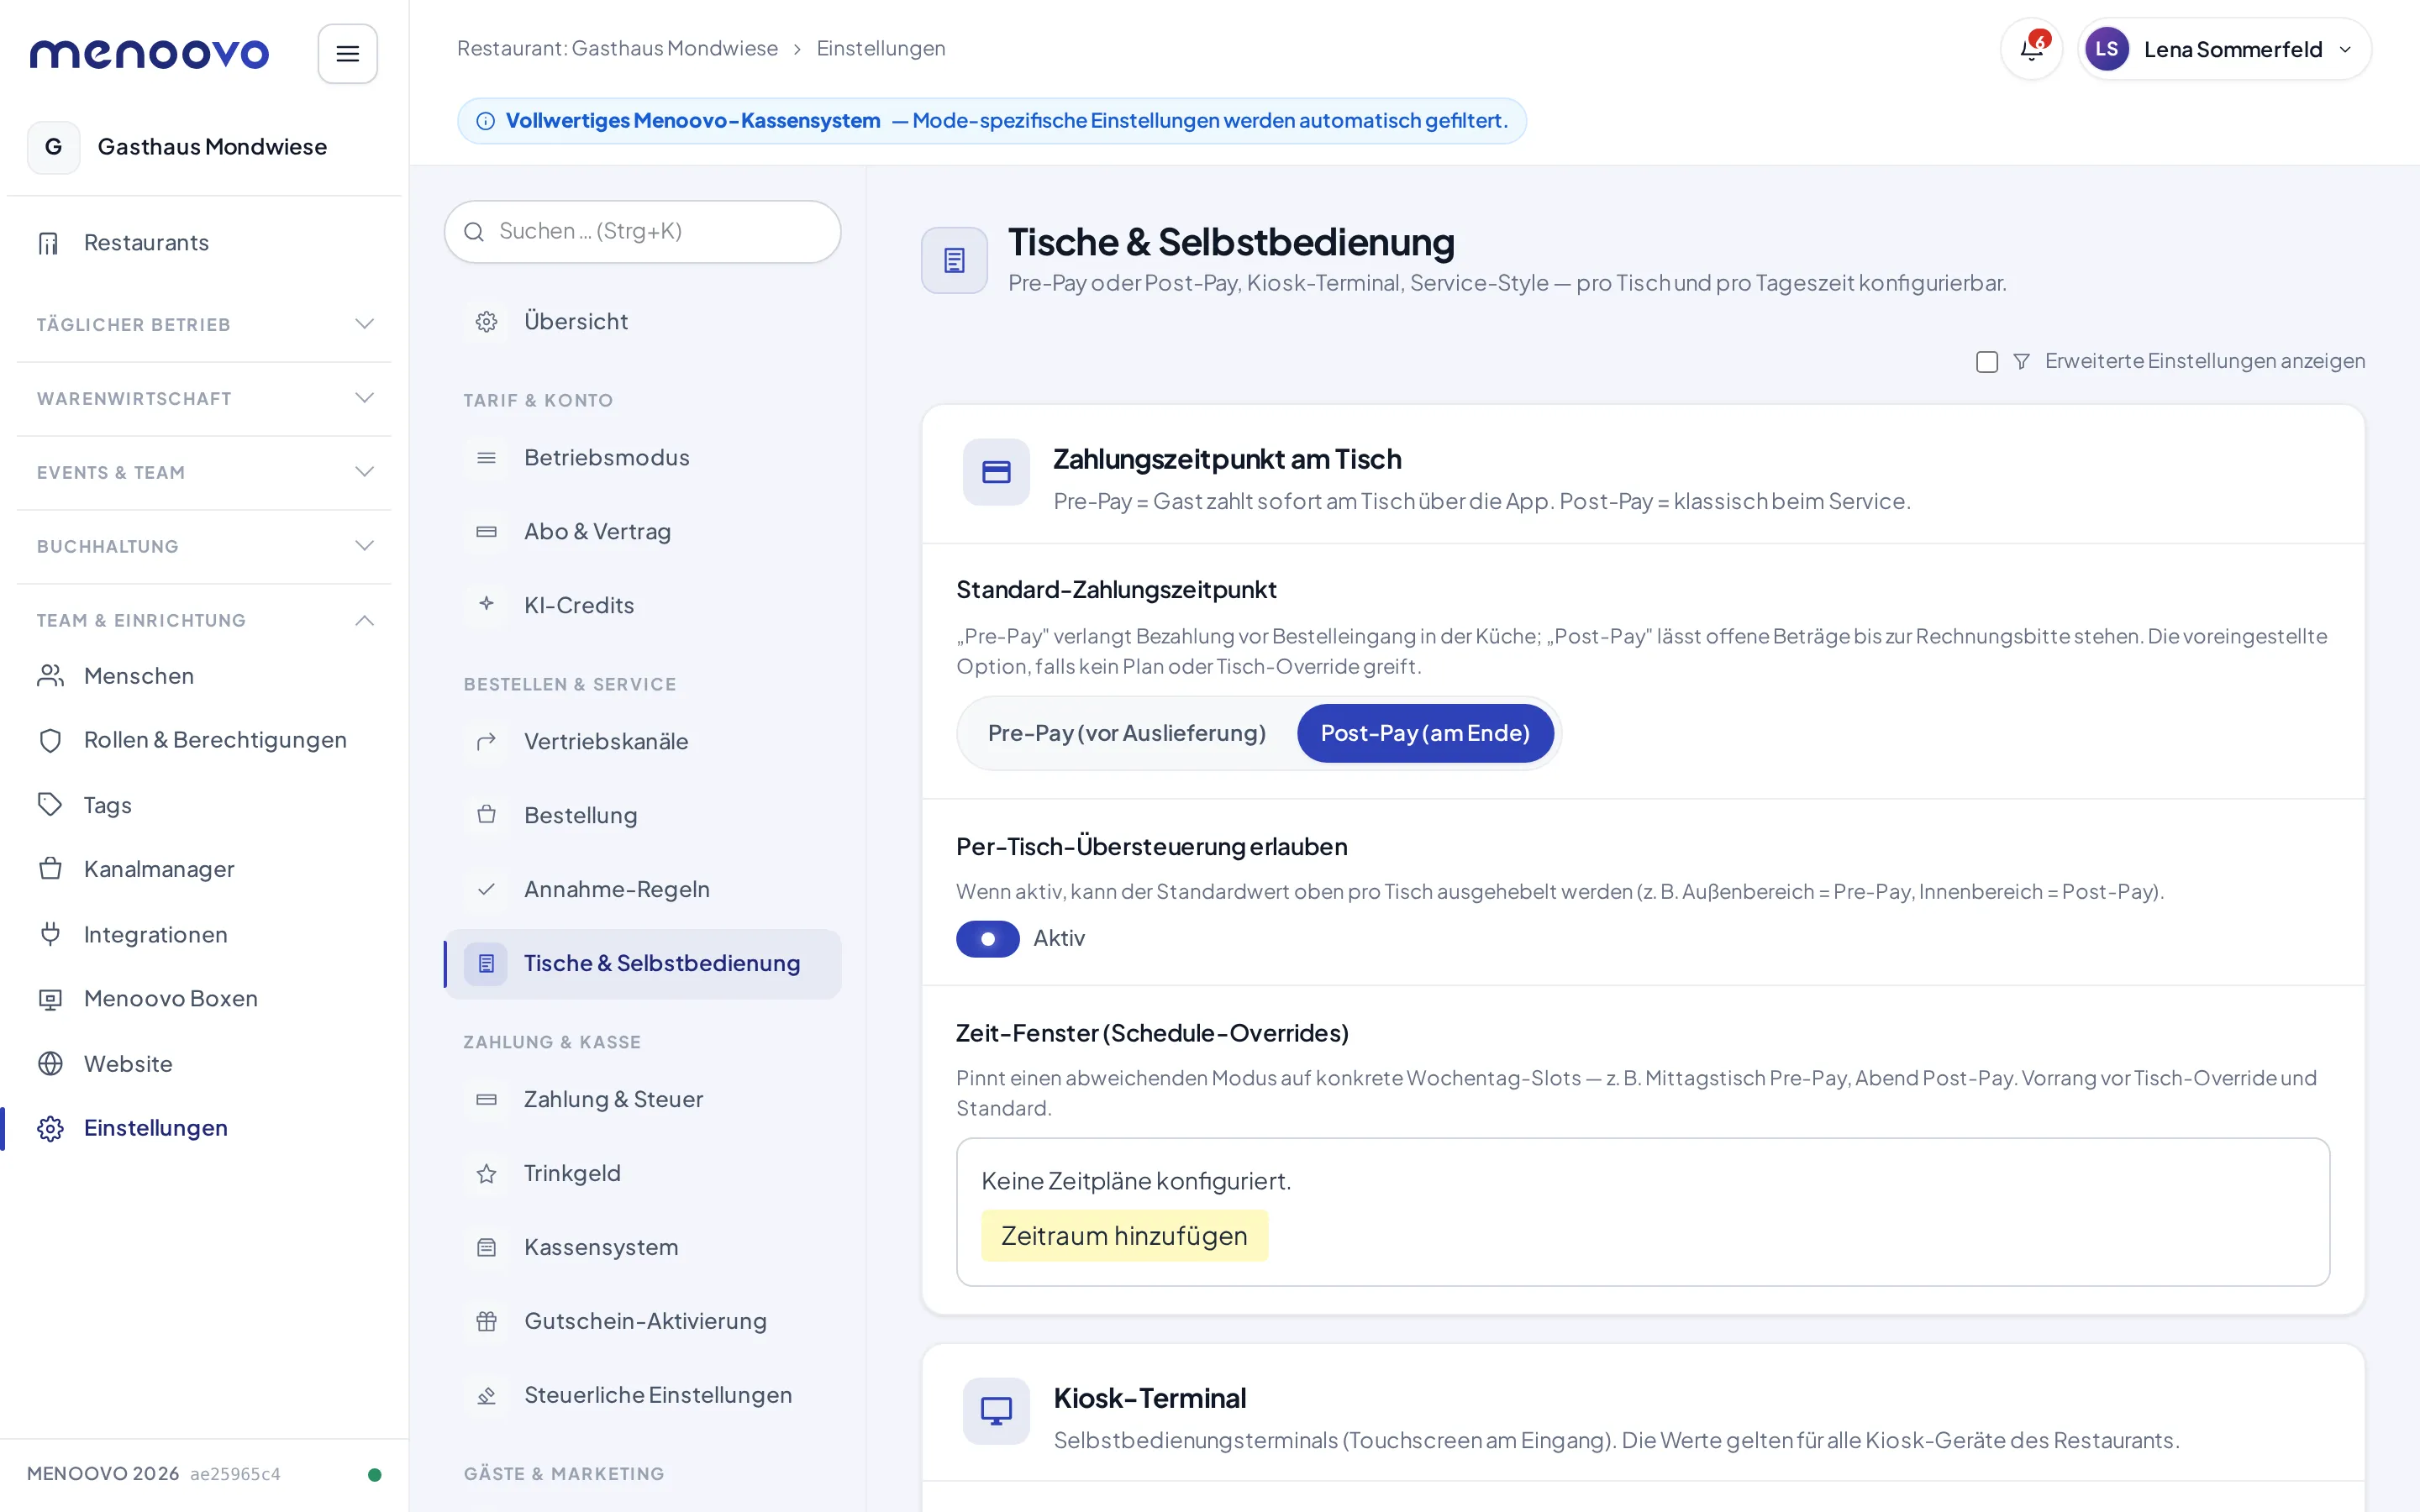
Task: Expand Täglicher Betrieb section
Action: (x=204, y=324)
